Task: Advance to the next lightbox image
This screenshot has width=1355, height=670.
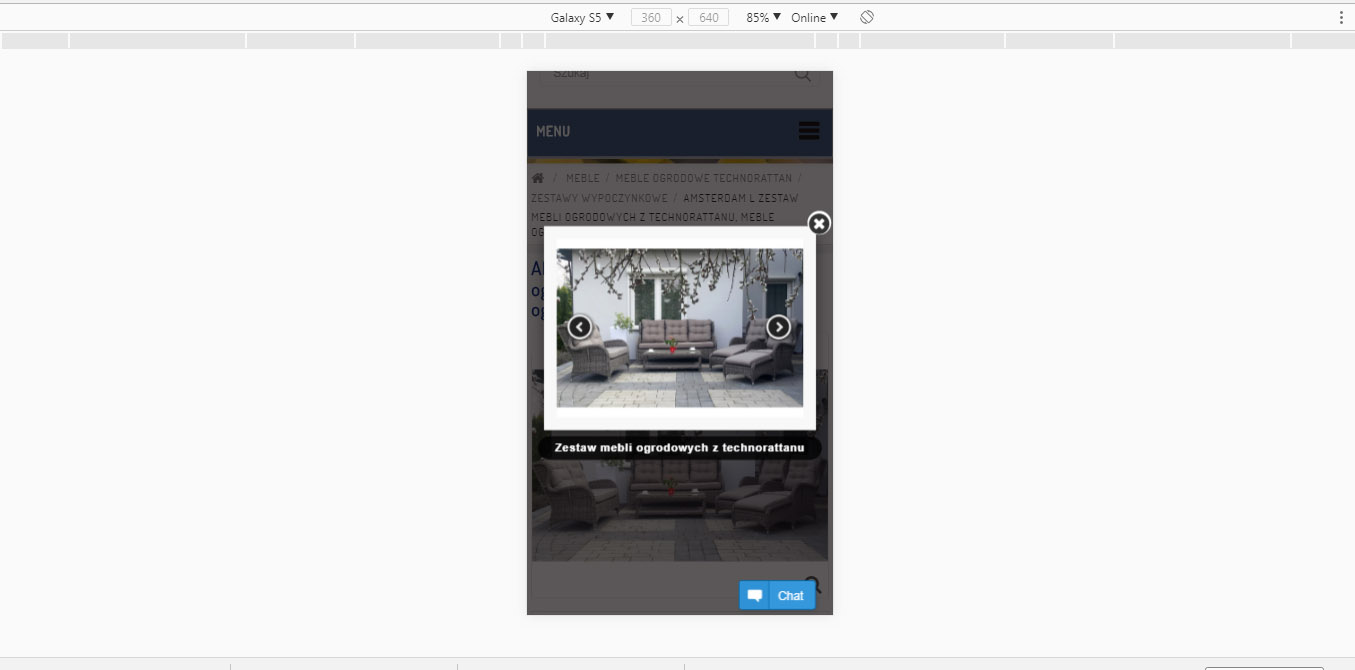Action: coord(778,327)
